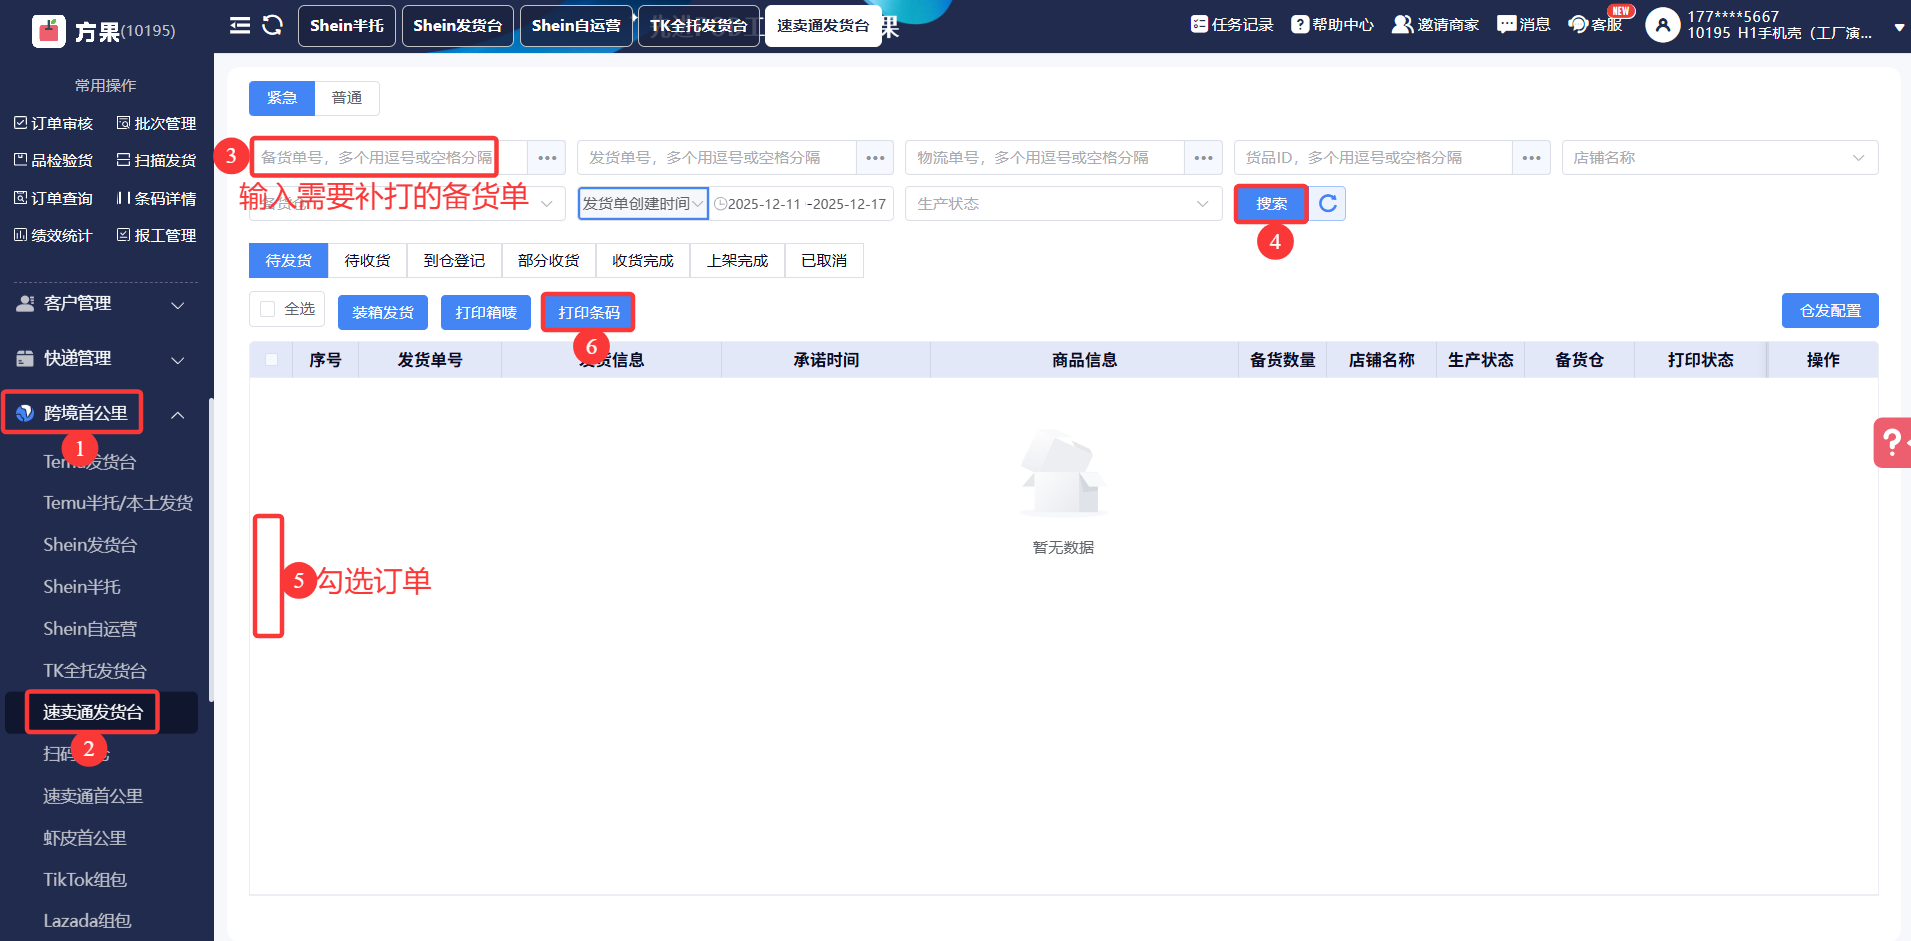This screenshot has width=1911, height=941.
Task: Switch to the TK全托发货台 top tab
Action: coord(699,26)
